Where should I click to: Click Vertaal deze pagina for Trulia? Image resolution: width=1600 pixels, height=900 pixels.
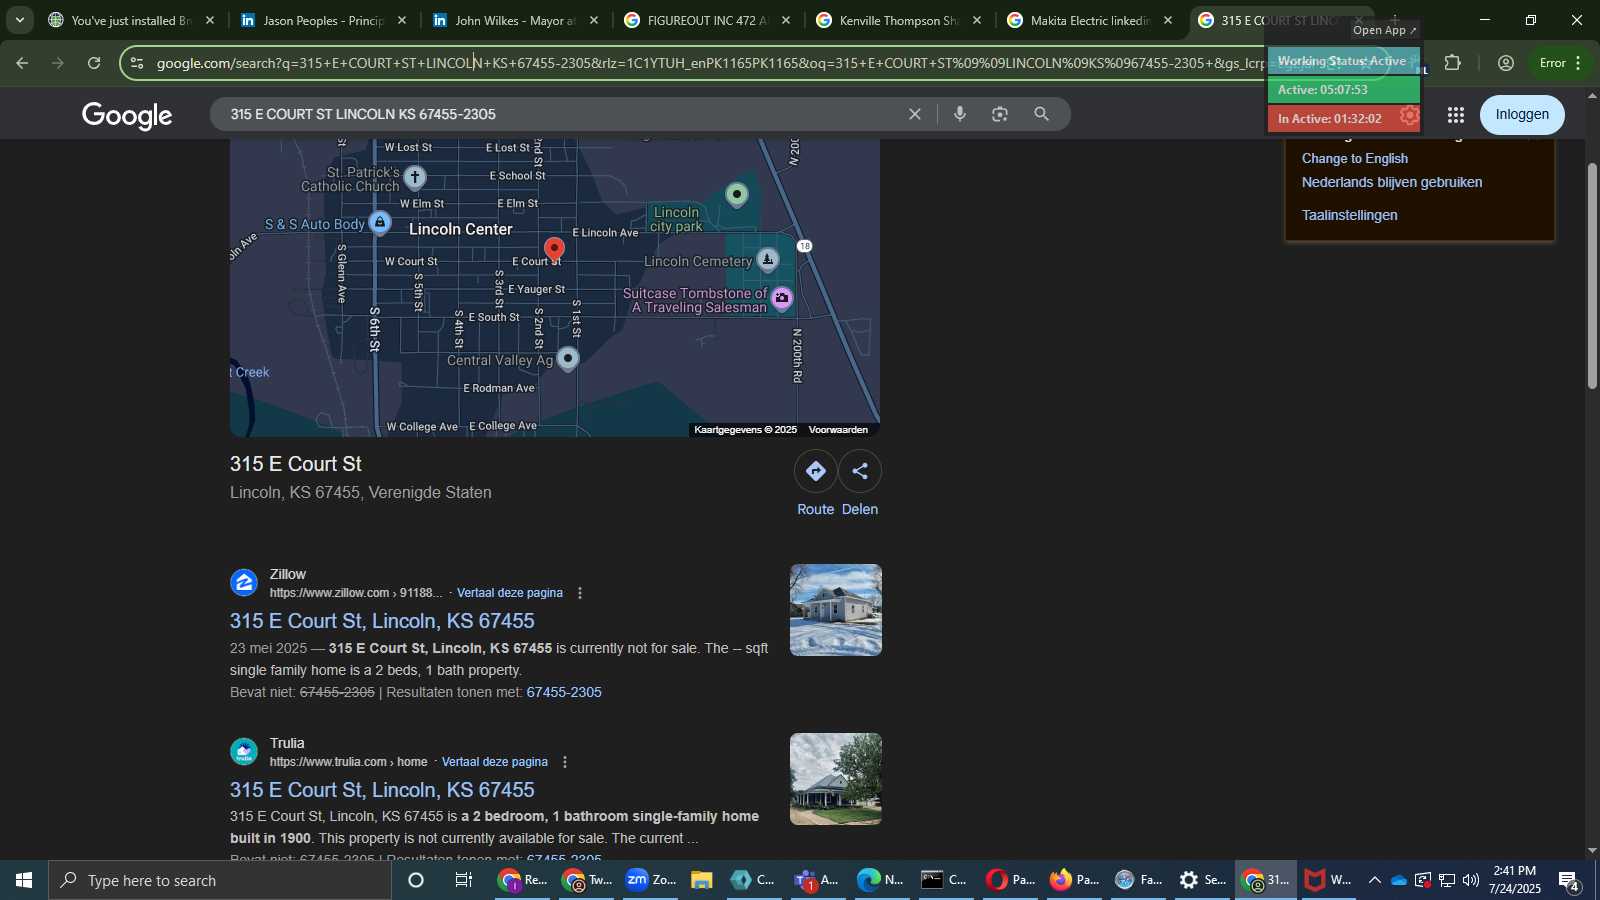(495, 762)
